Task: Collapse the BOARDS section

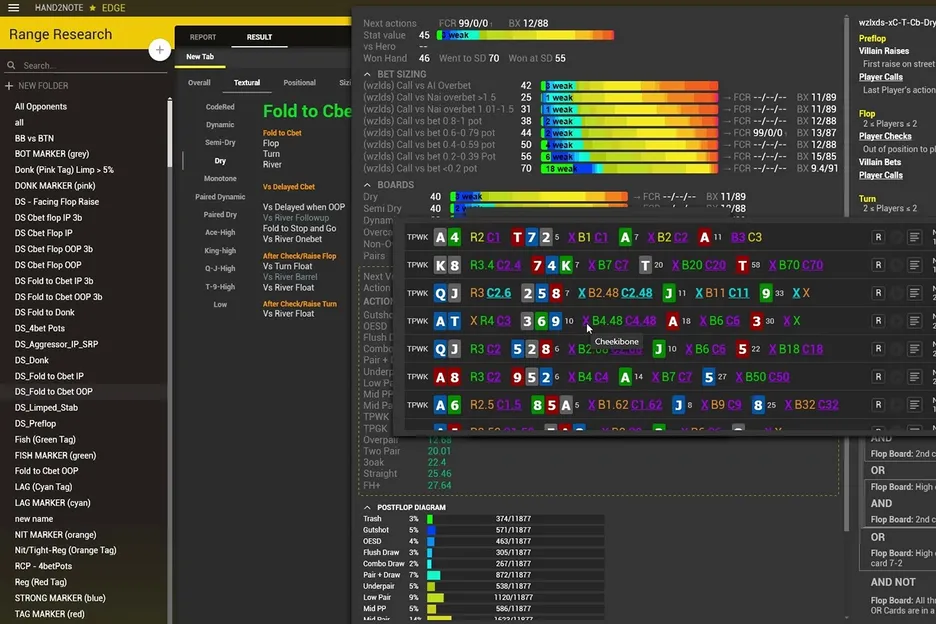Action: [x=367, y=184]
